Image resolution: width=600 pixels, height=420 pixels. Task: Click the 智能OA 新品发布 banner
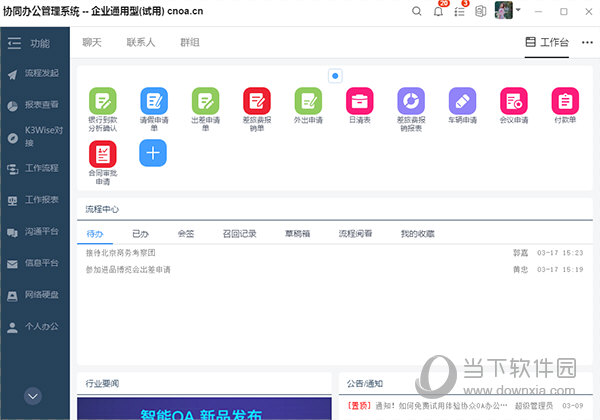204,409
